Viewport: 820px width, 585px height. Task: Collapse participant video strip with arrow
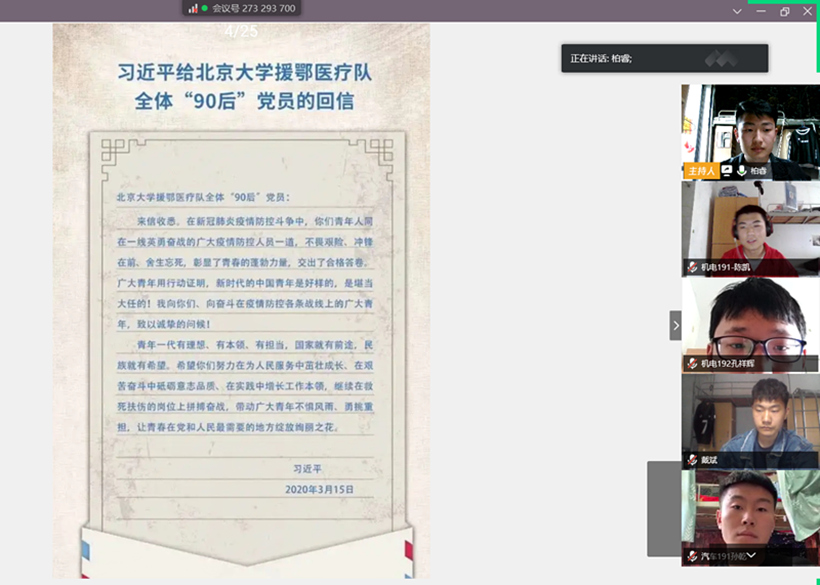coord(676,326)
